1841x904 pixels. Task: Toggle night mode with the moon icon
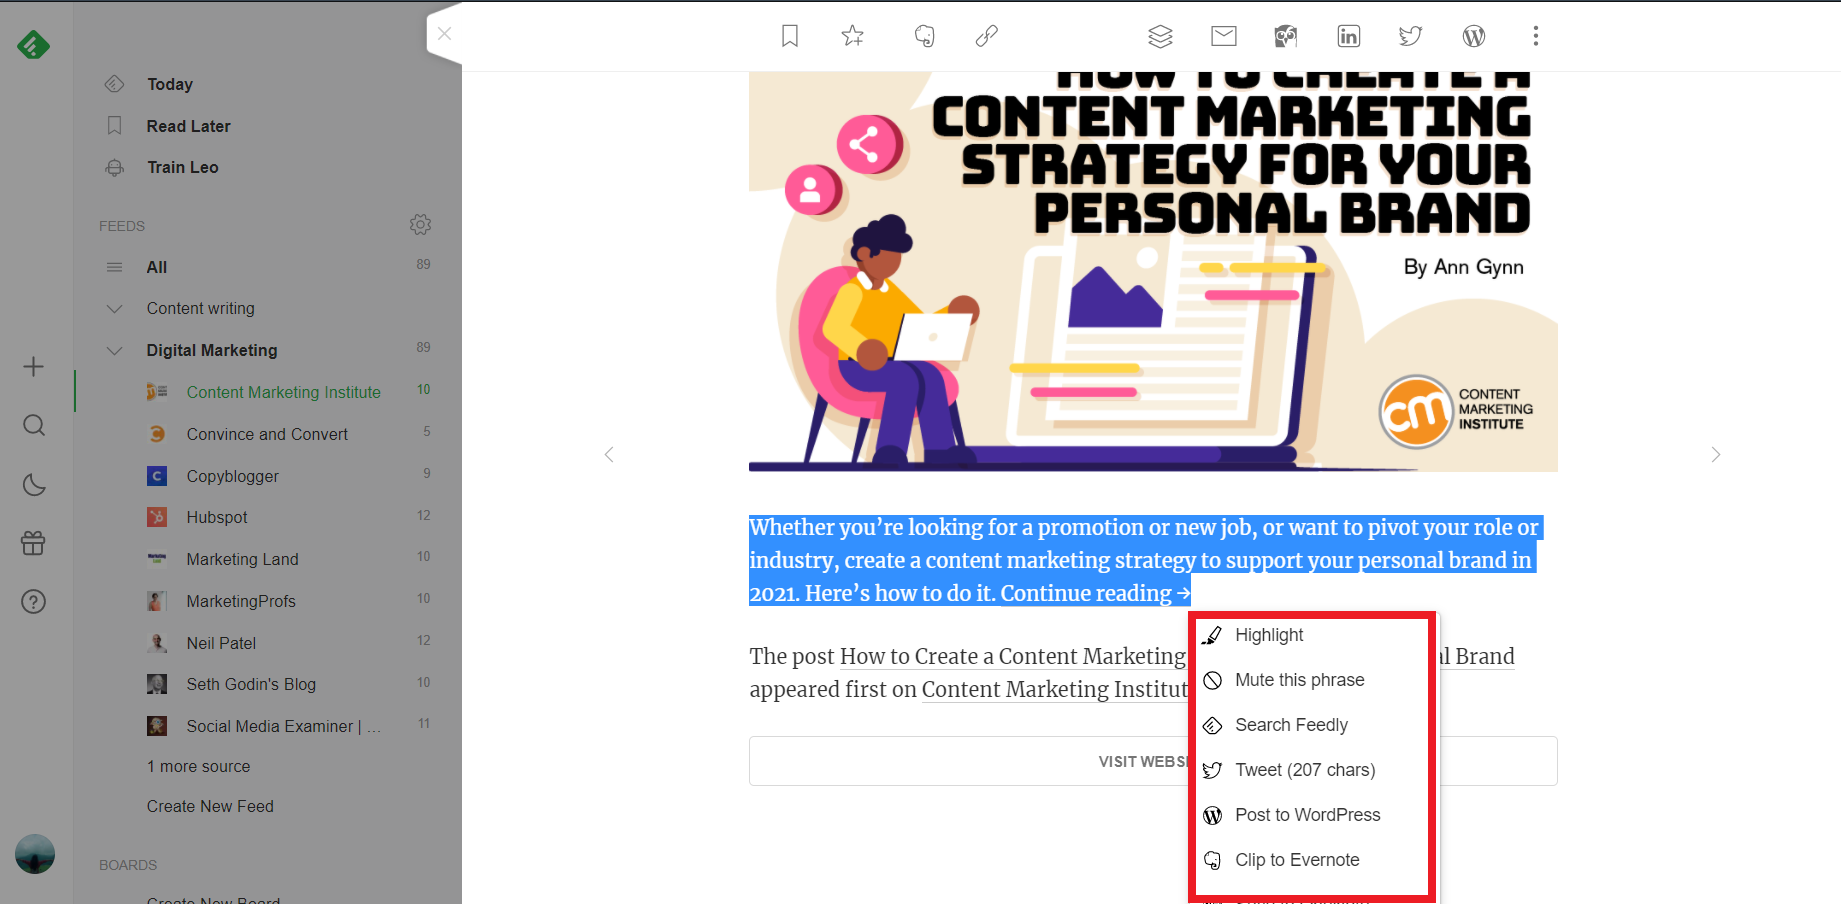[x=34, y=485]
